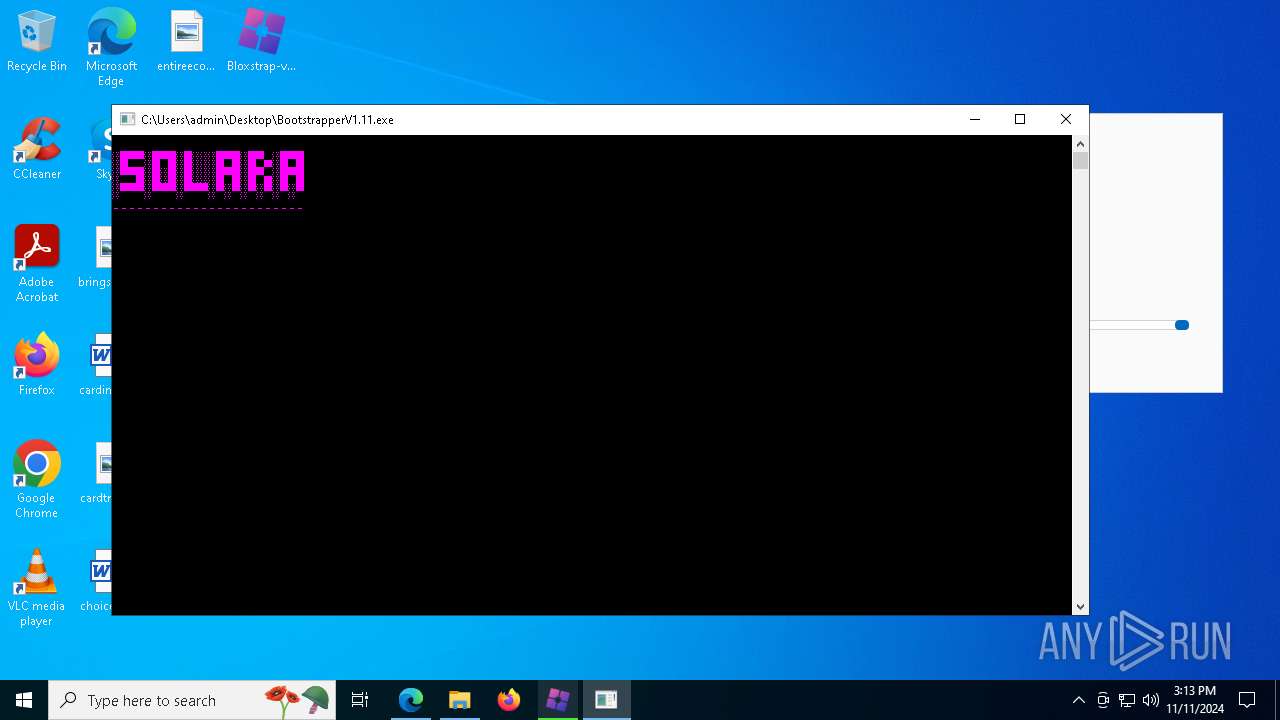Click the console scrollbar up arrow
This screenshot has height=720, width=1280.
[1080, 144]
